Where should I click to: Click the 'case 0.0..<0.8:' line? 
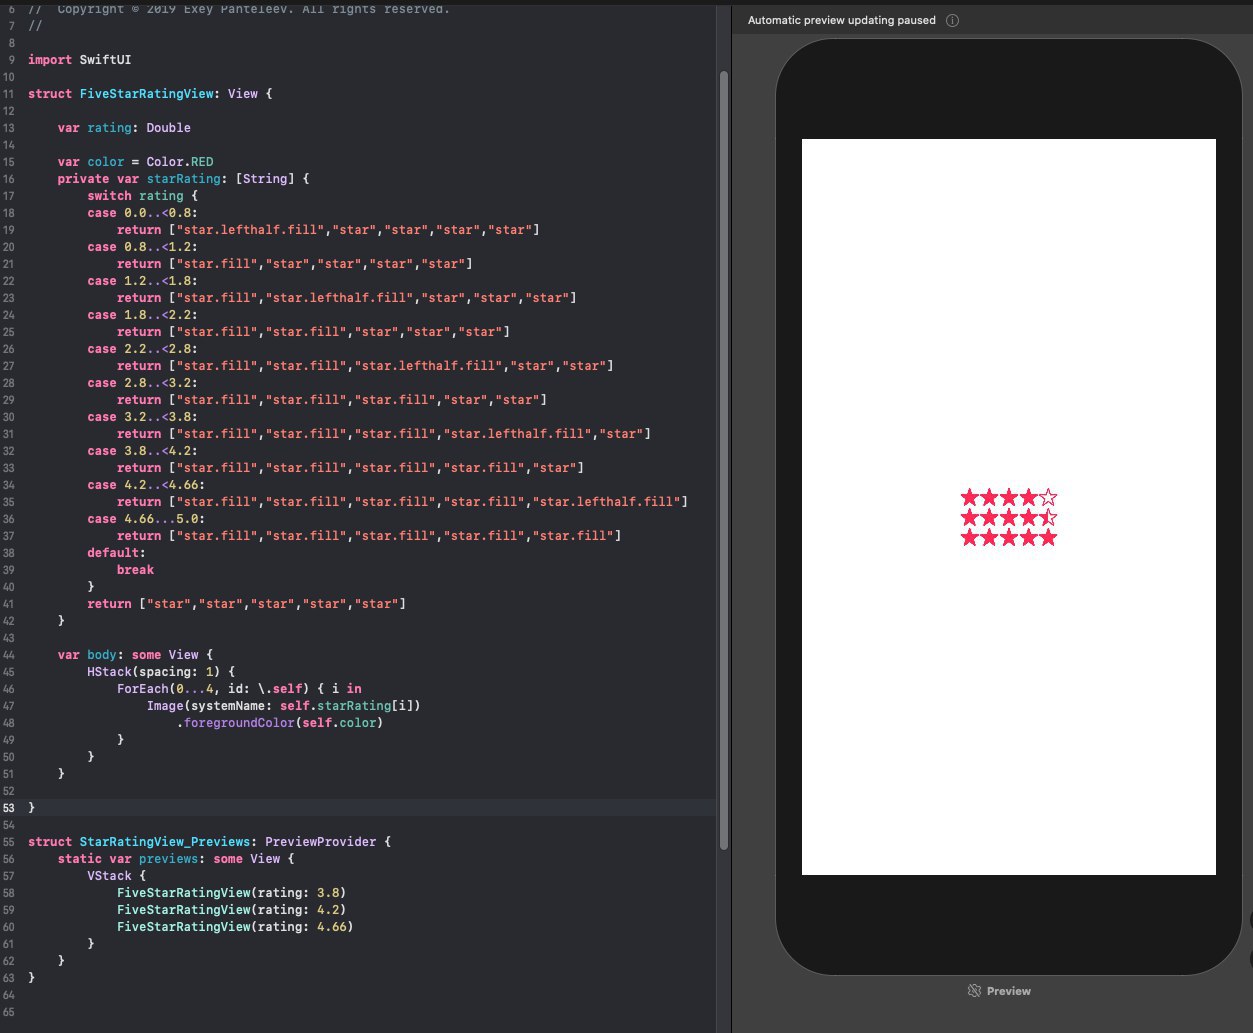[x=142, y=213]
